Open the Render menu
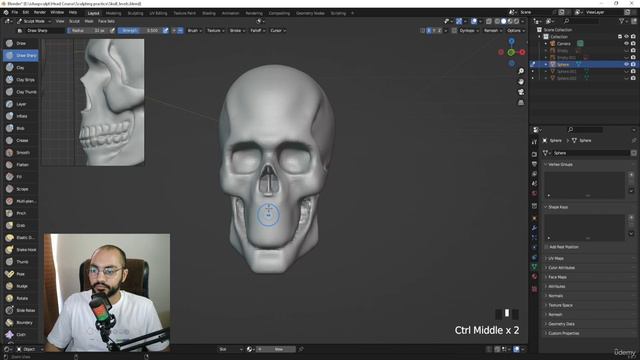 click(40, 13)
